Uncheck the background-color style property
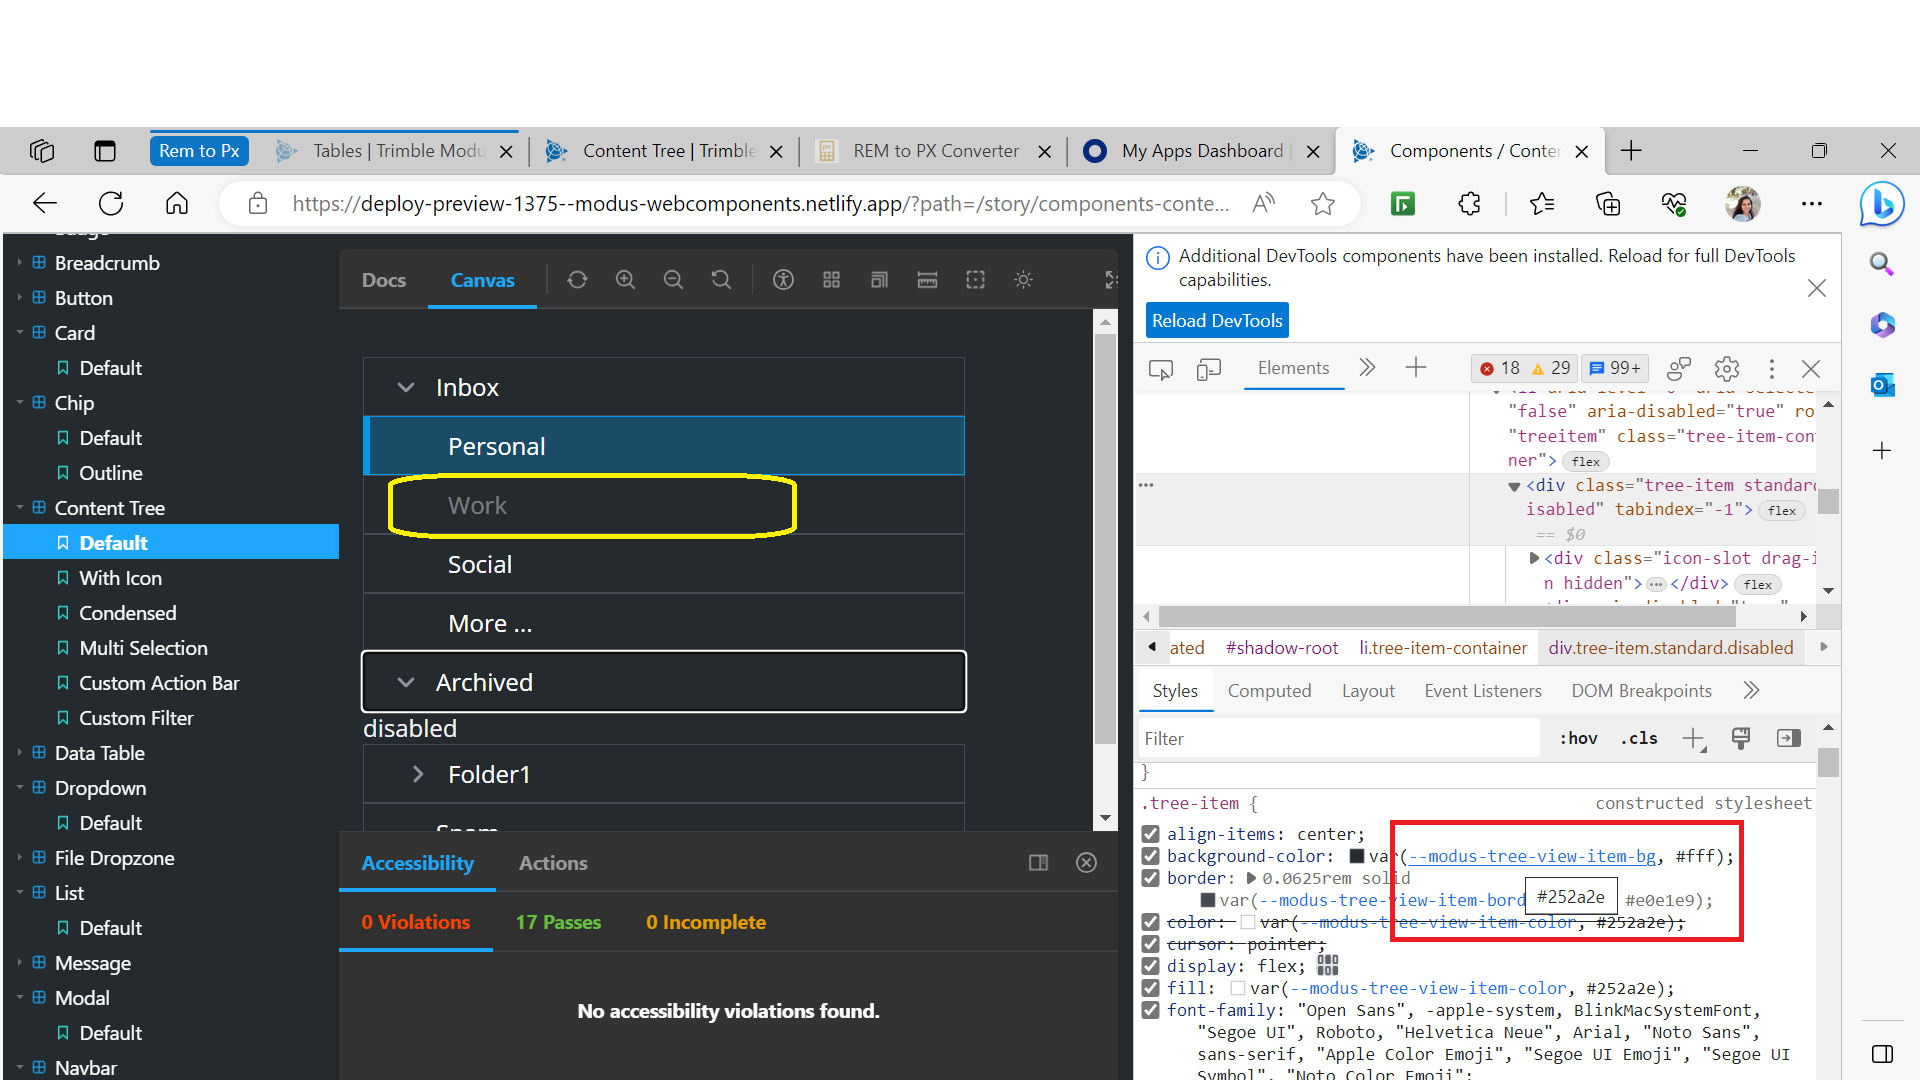 point(1151,856)
